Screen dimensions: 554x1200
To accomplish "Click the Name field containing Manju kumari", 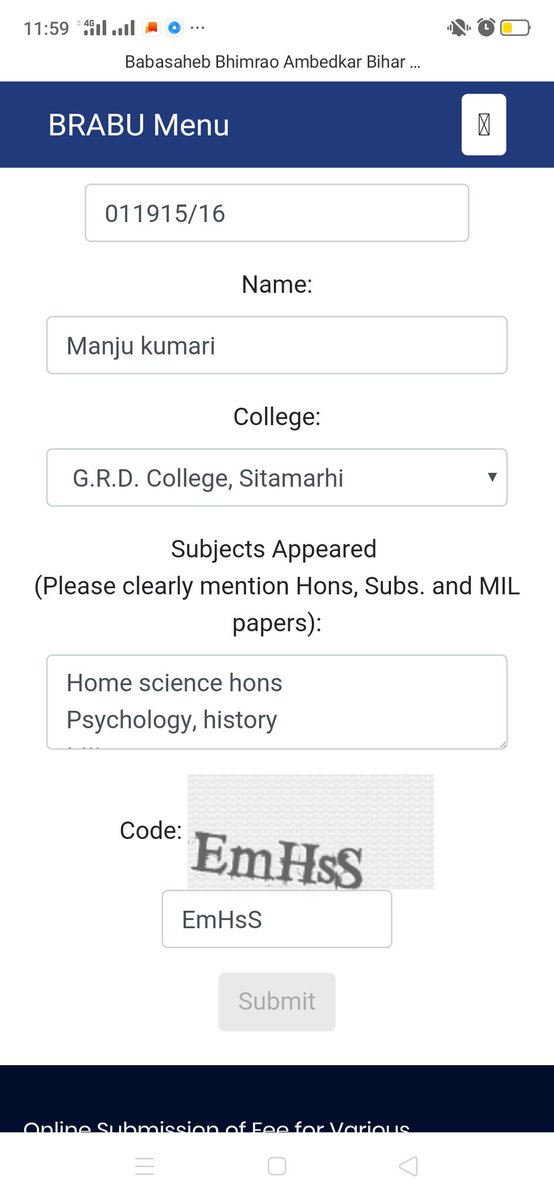I will click(277, 346).
